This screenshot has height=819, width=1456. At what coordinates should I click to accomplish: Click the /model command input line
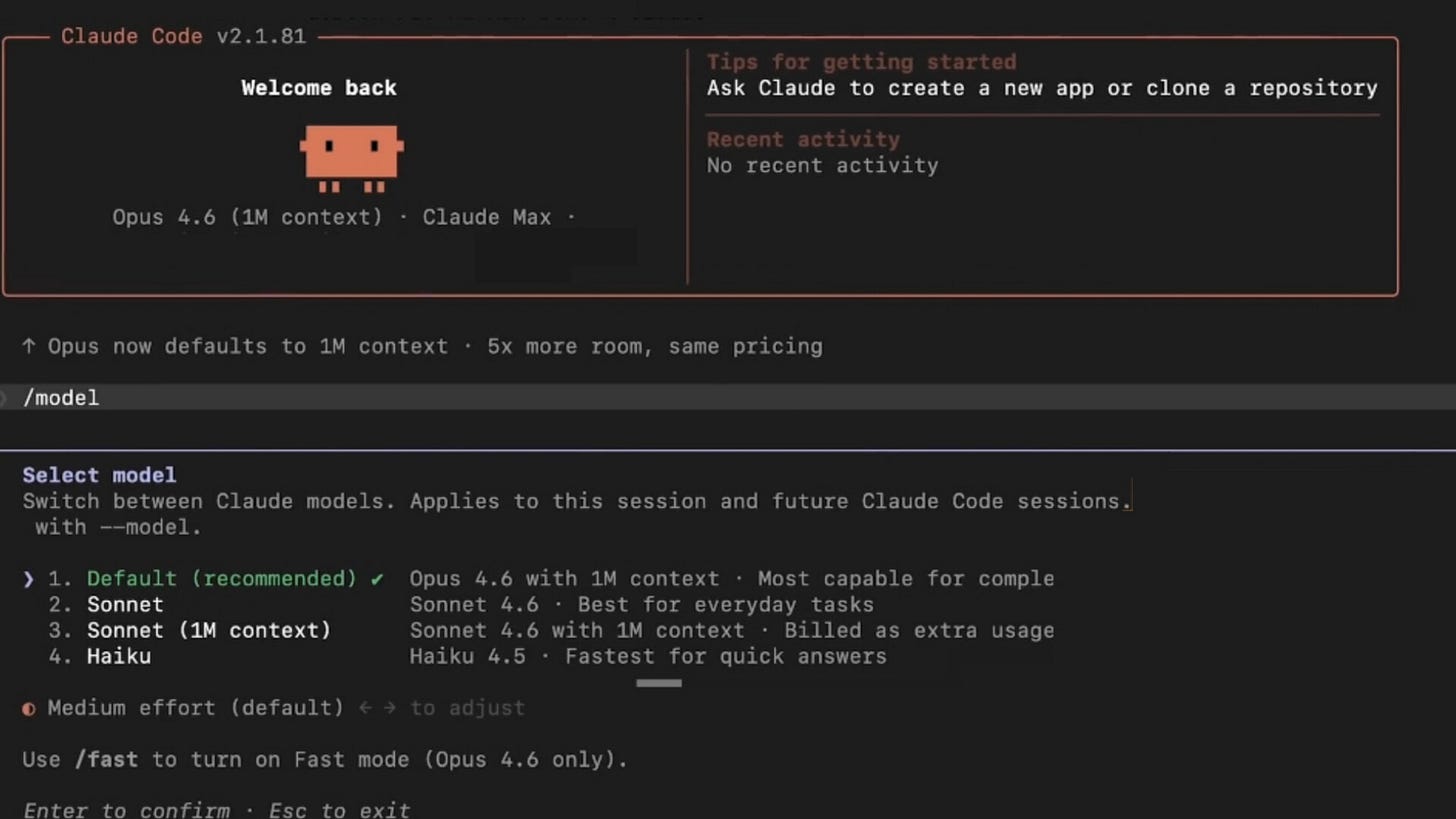[728, 397]
